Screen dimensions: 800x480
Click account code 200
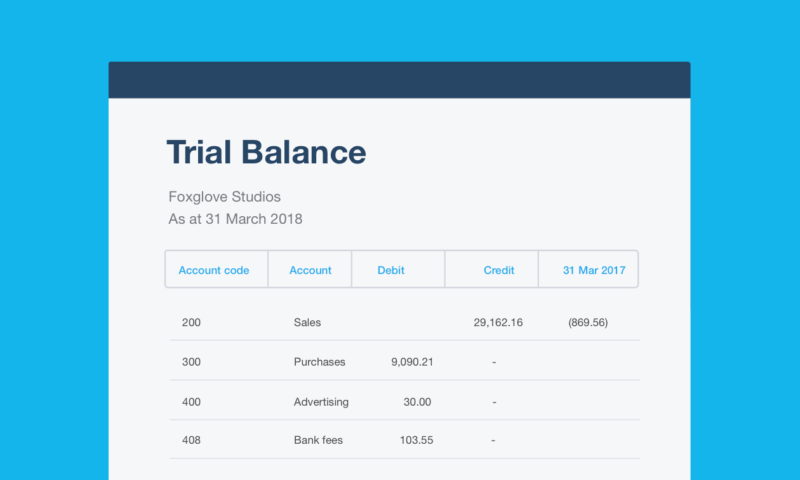[x=191, y=323]
